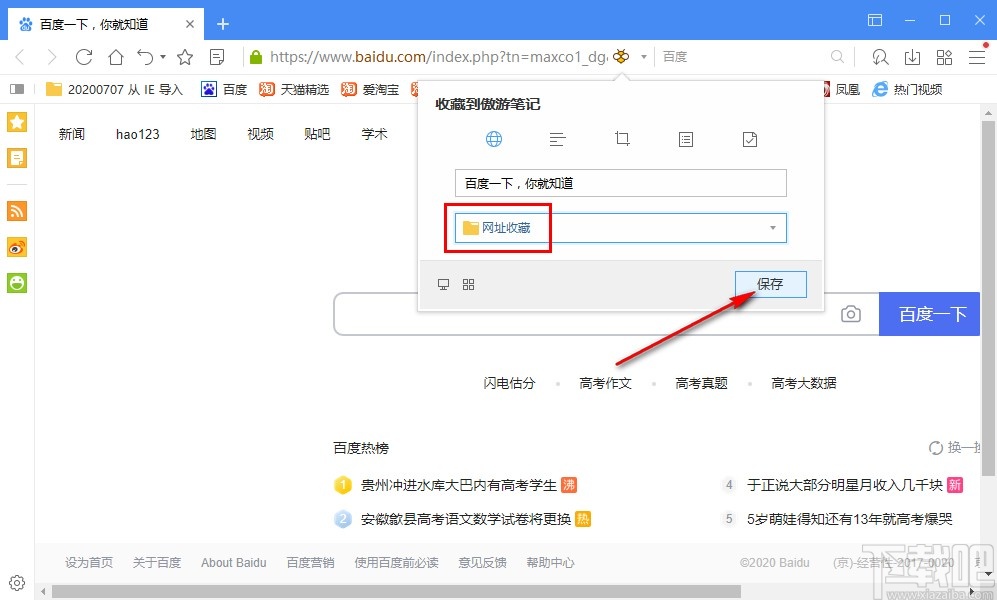Click the 百度 search engine input box
Screen dimensions: 997x600
tap(743, 57)
